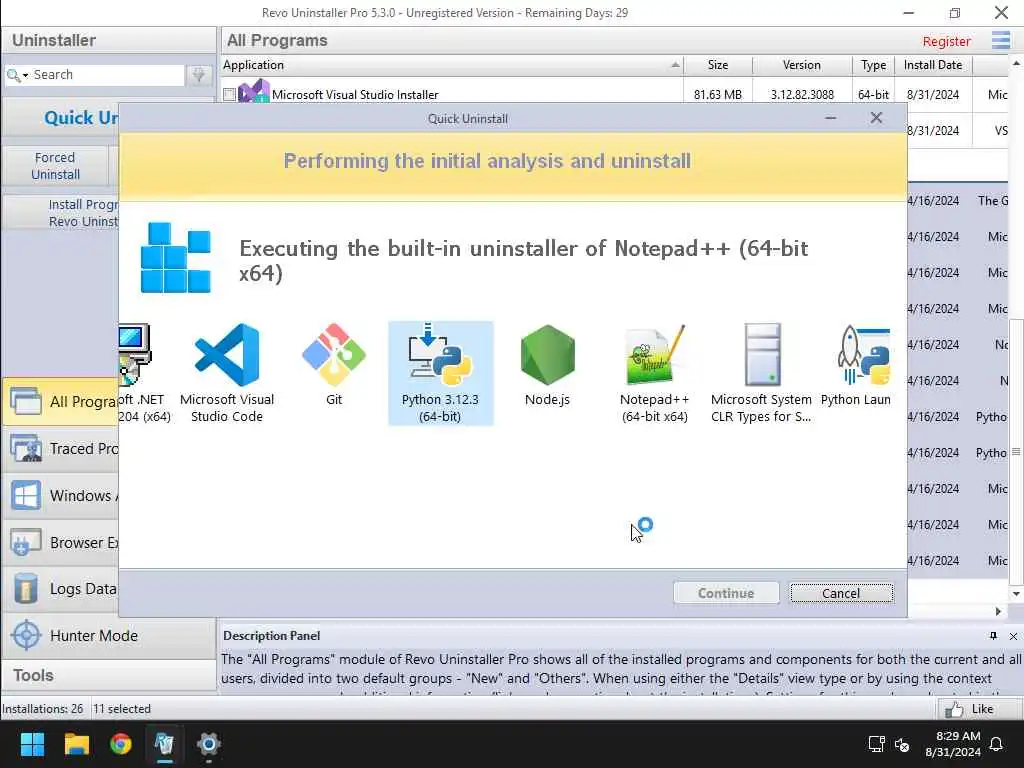Image resolution: width=1024 pixels, height=768 pixels.
Task: Click Revo Uninstaller taskbar icon
Action: (165, 744)
